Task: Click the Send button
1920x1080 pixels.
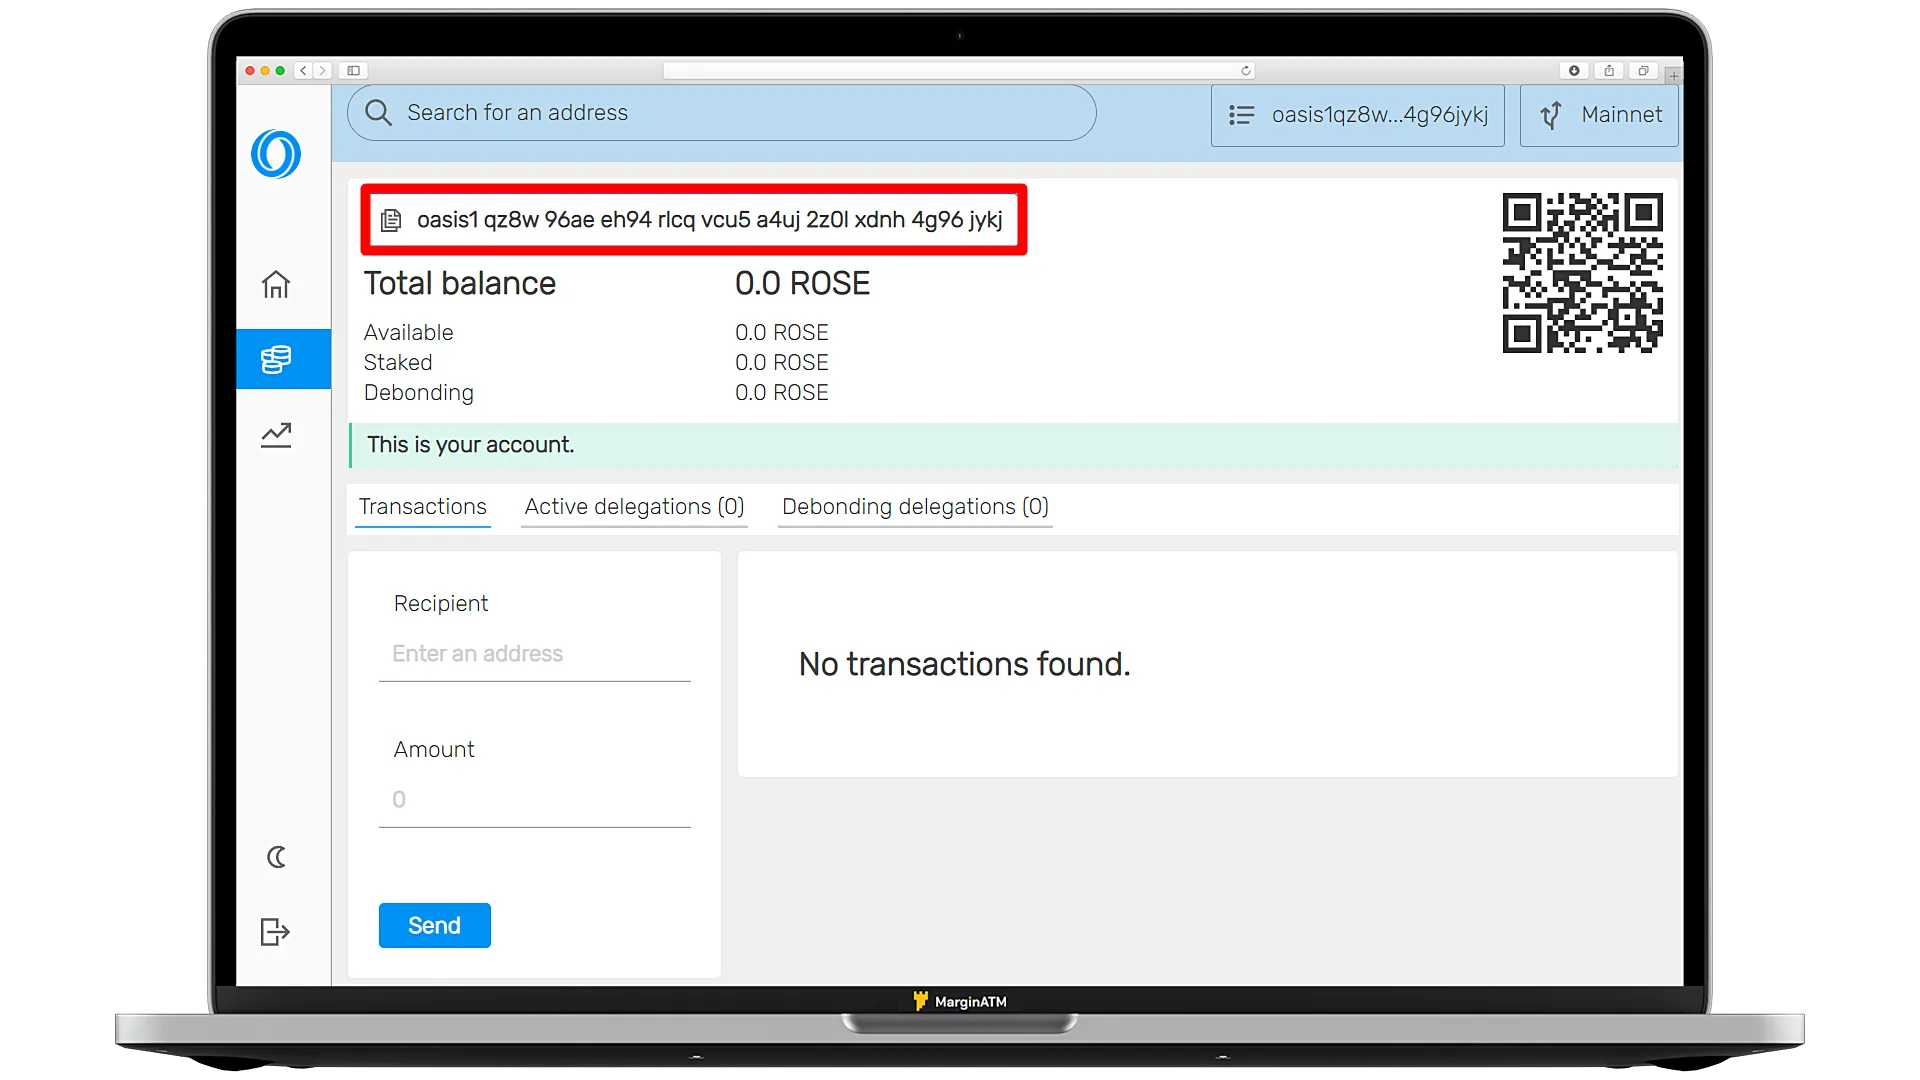Action: [434, 925]
